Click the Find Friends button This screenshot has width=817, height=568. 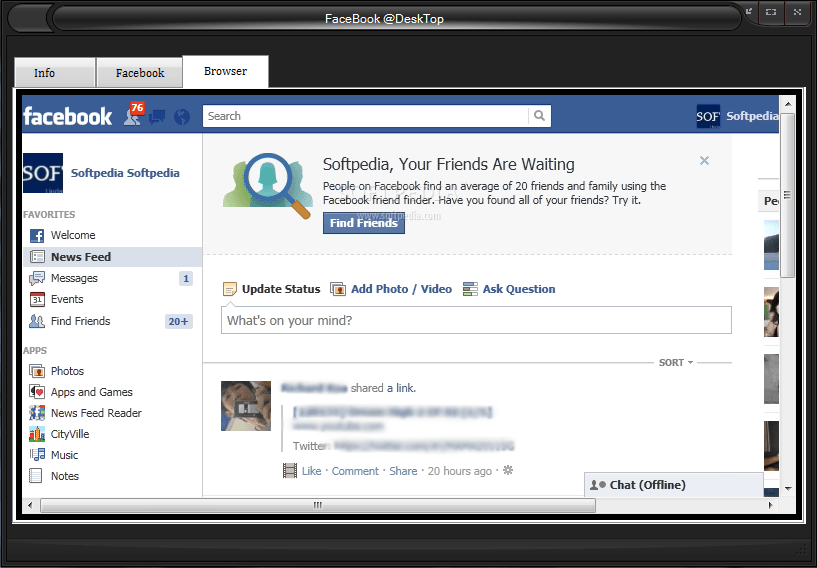click(364, 223)
